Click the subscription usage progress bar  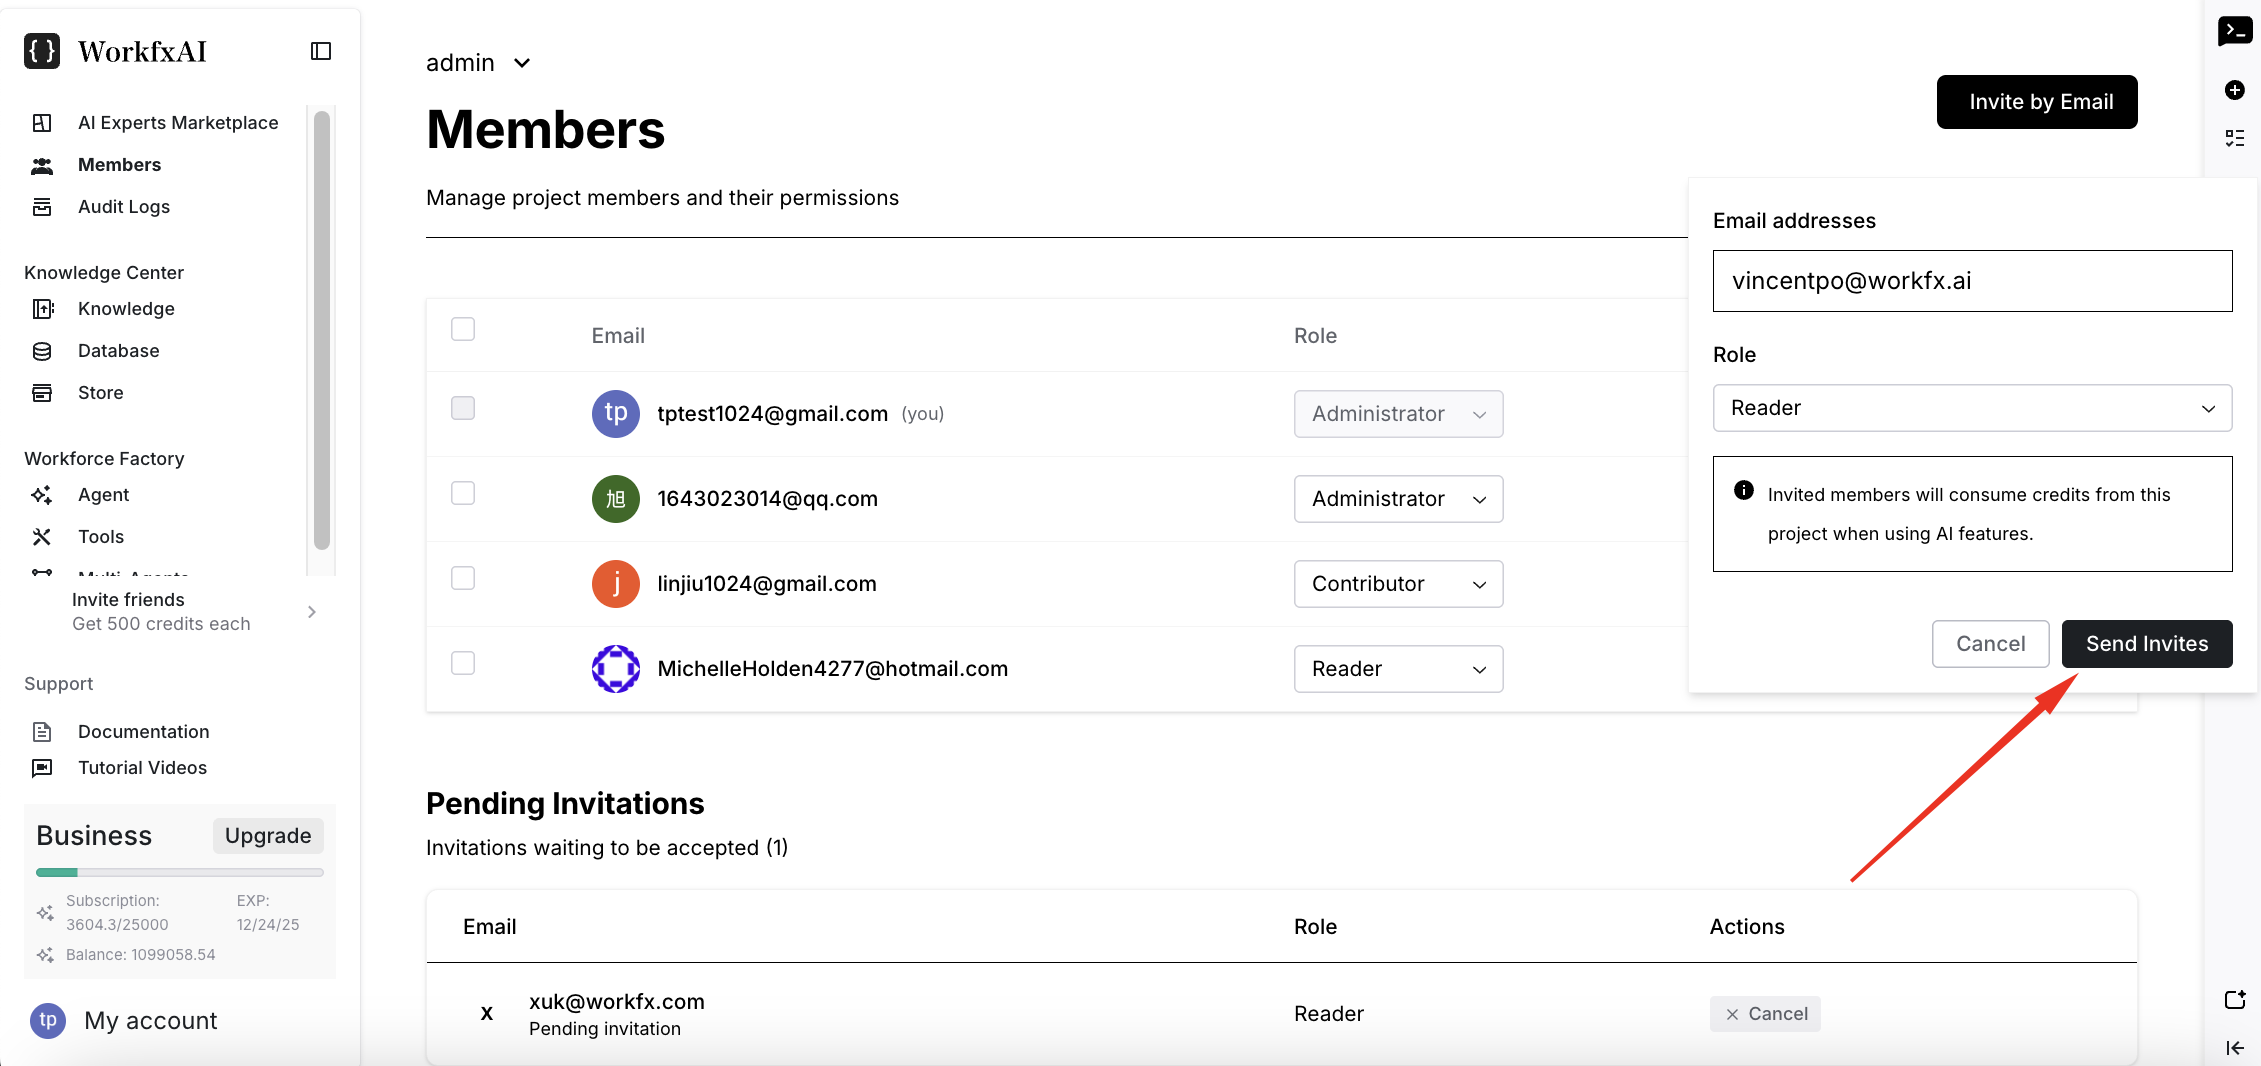click(x=180, y=872)
